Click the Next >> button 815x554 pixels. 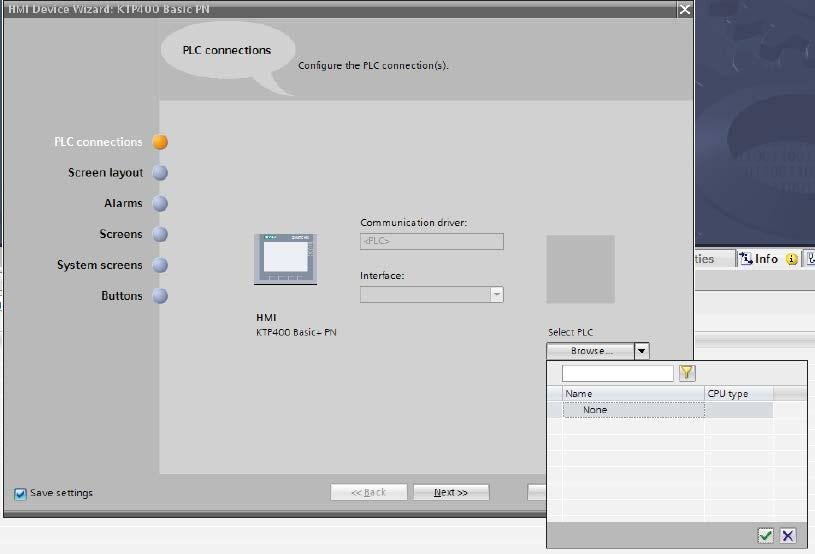[x=451, y=492]
